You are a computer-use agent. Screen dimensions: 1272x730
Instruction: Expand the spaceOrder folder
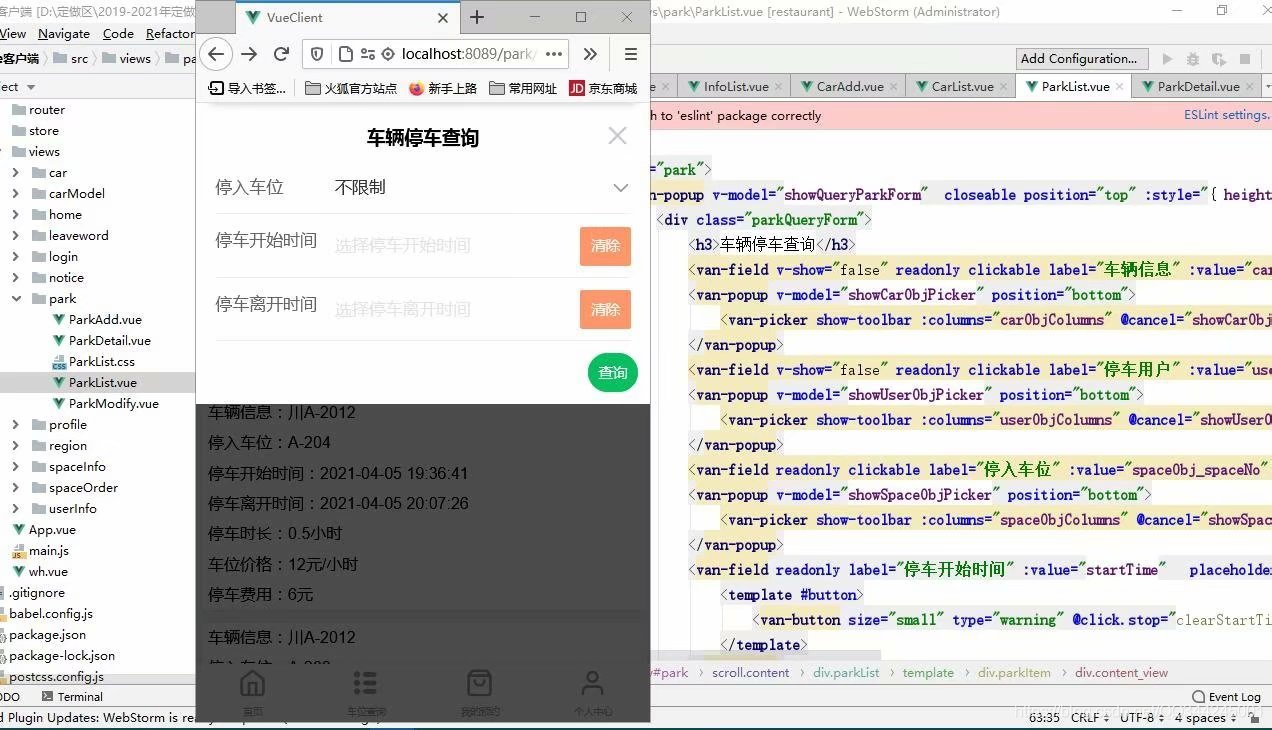(15, 488)
